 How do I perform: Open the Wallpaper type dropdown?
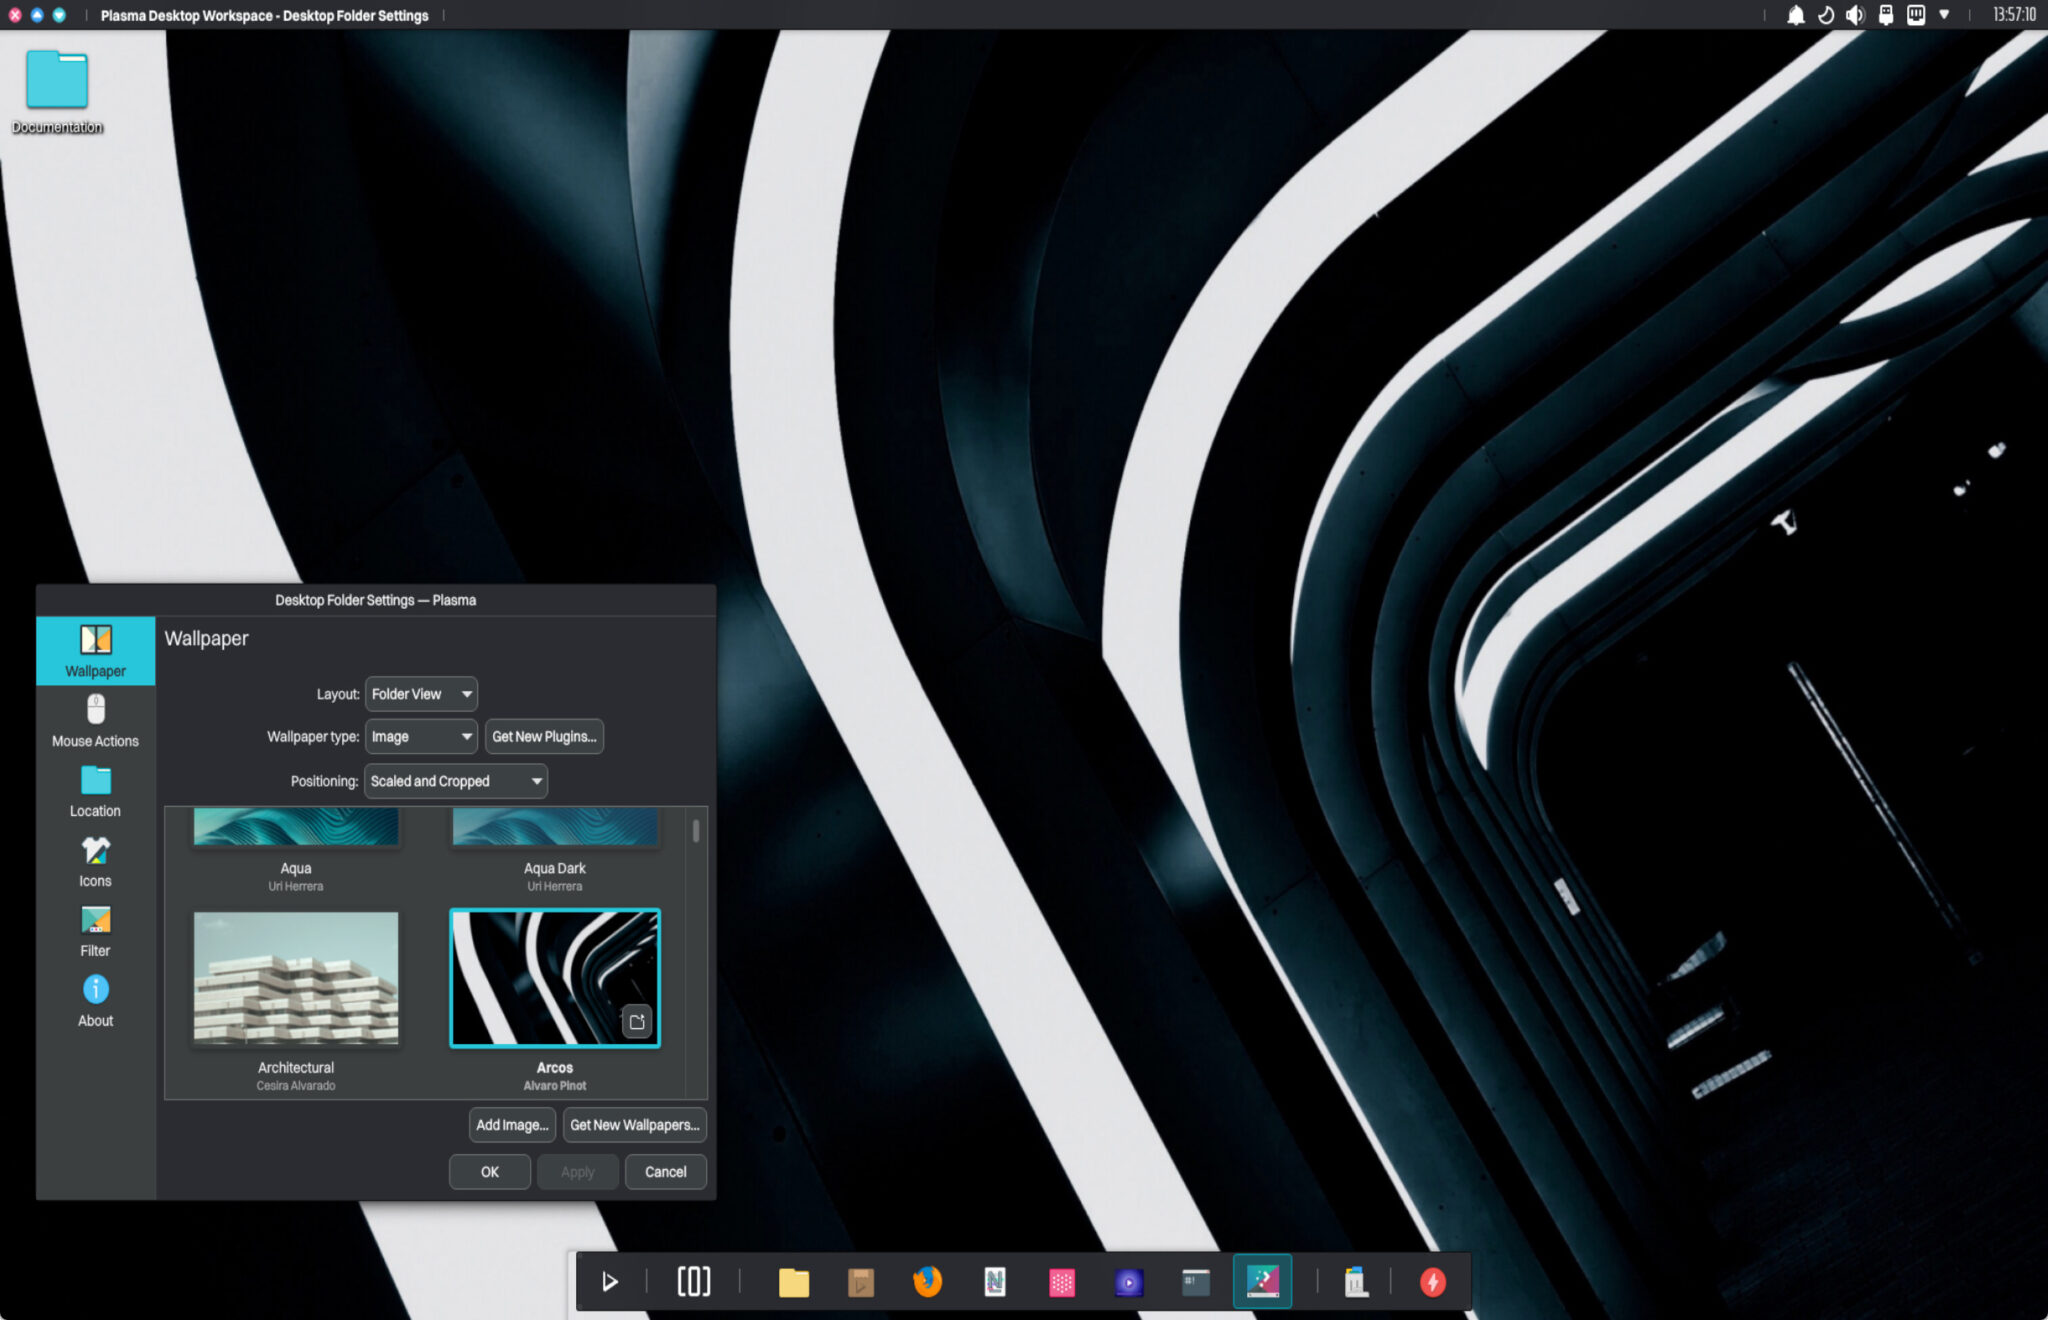[x=421, y=736]
